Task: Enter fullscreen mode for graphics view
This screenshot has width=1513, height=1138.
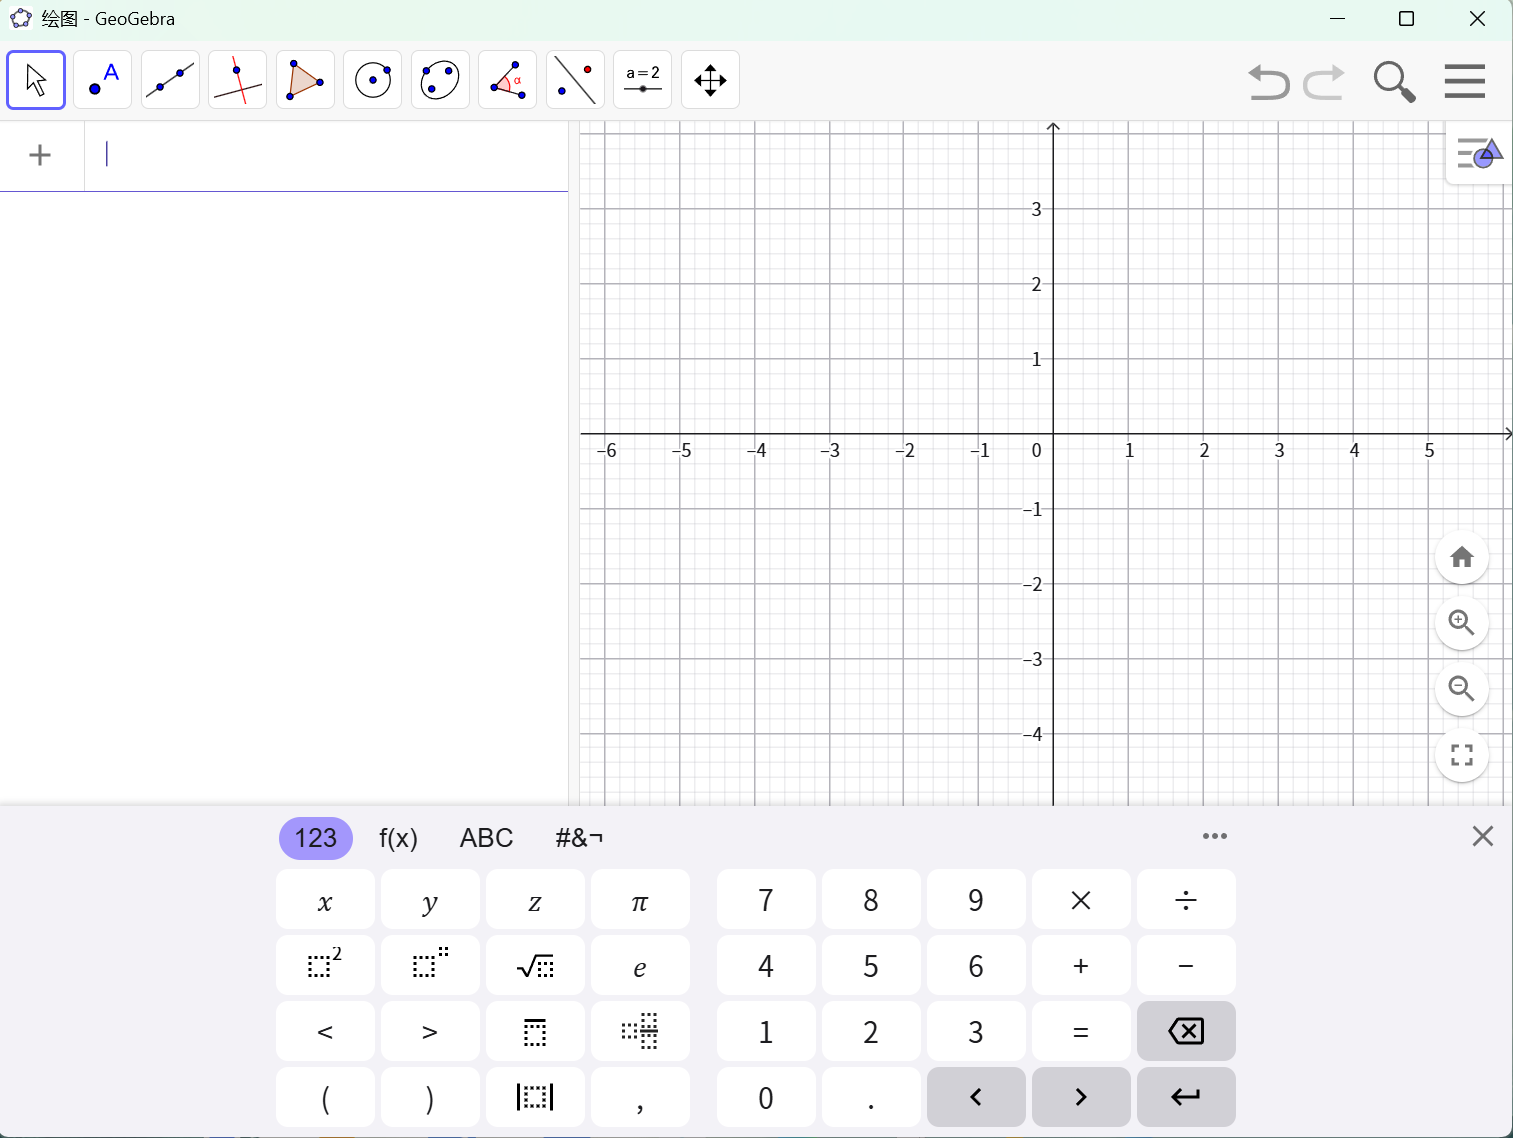Action: click(x=1461, y=755)
